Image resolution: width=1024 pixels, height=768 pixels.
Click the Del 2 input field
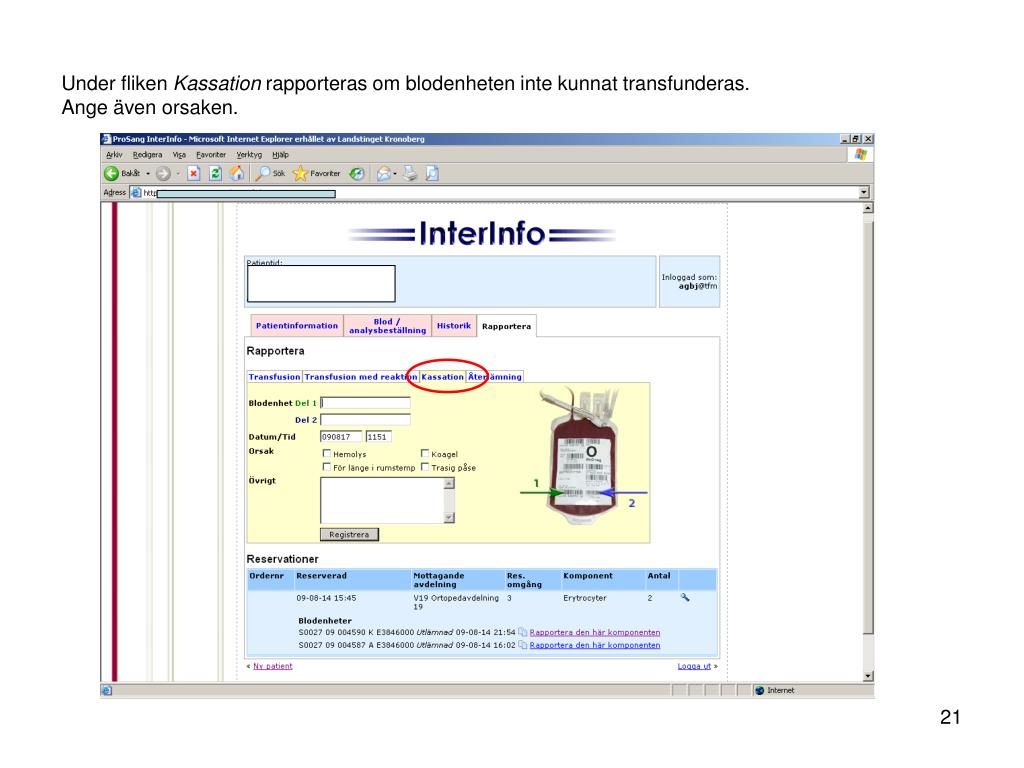click(x=365, y=420)
